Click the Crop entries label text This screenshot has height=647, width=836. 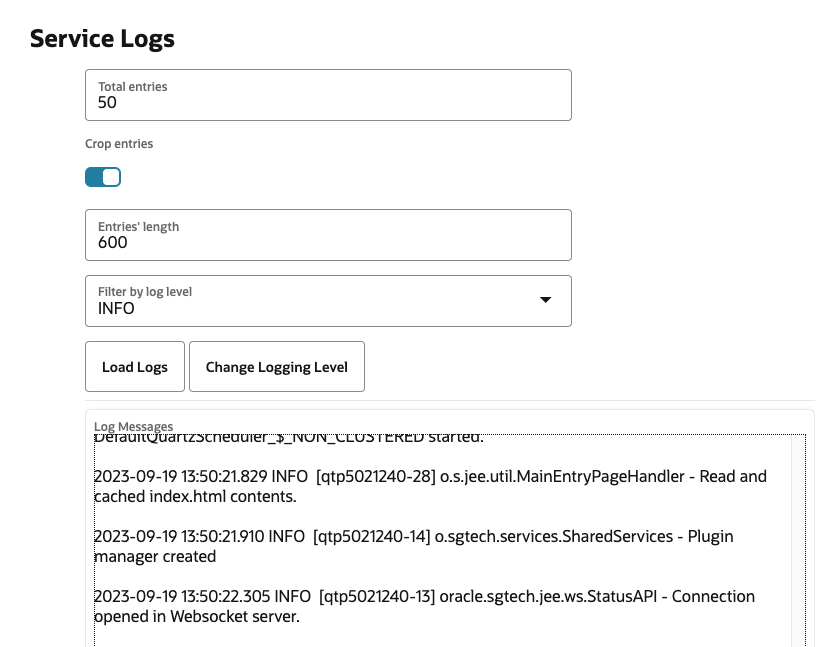point(119,144)
